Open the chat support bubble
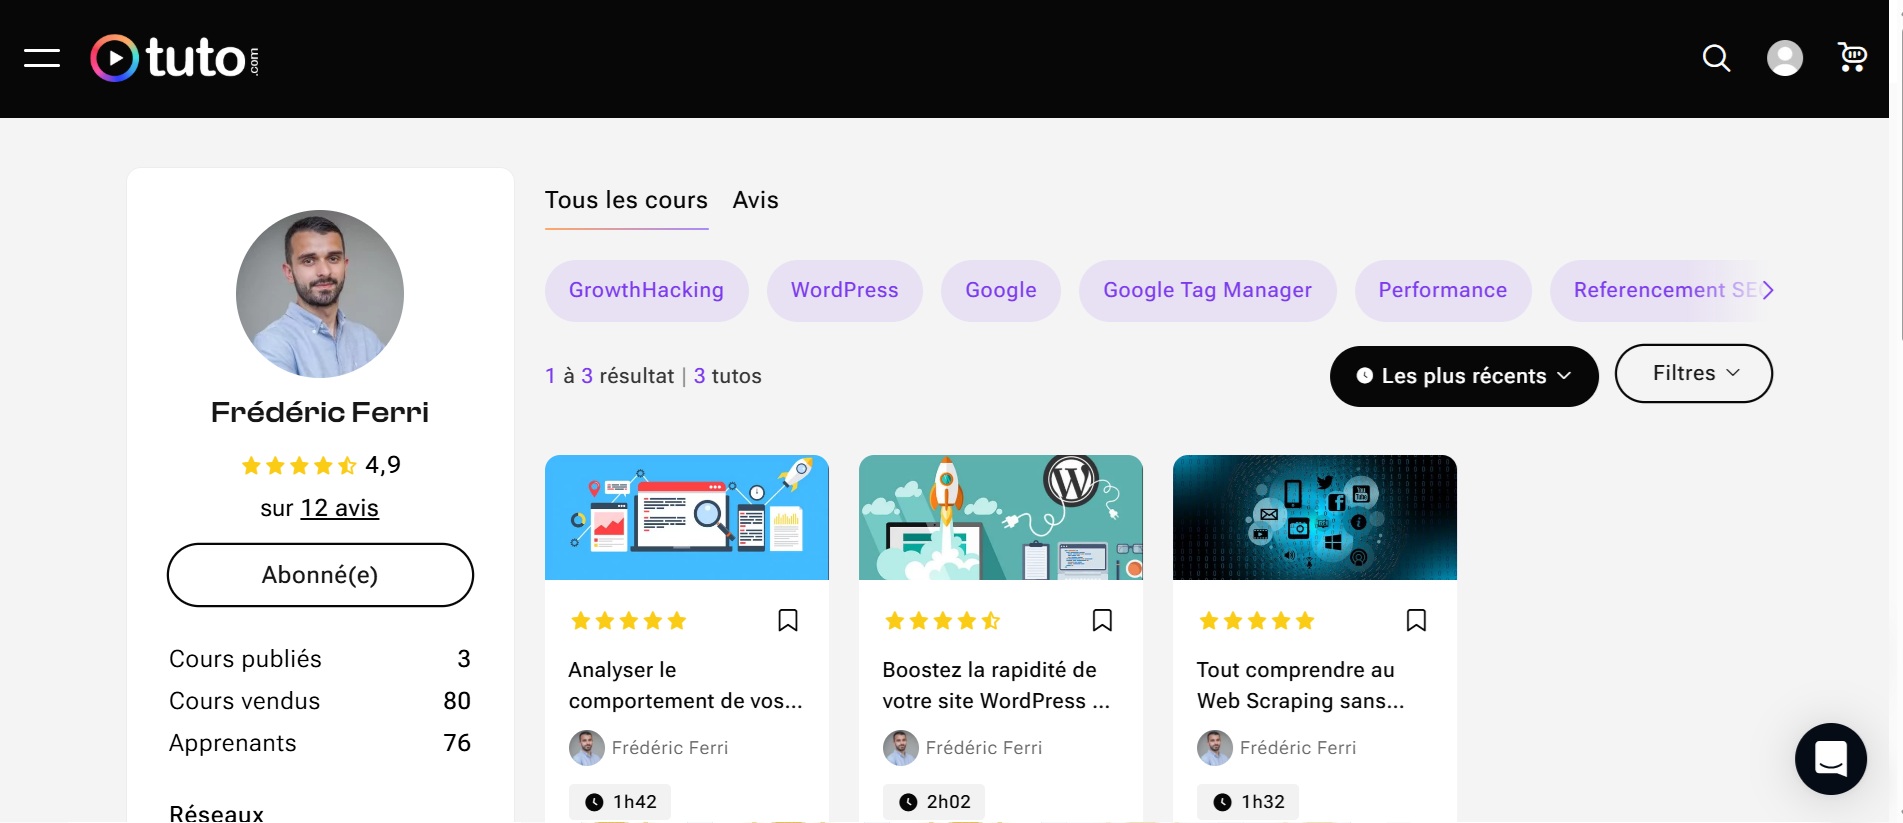 coord(1830,759)
